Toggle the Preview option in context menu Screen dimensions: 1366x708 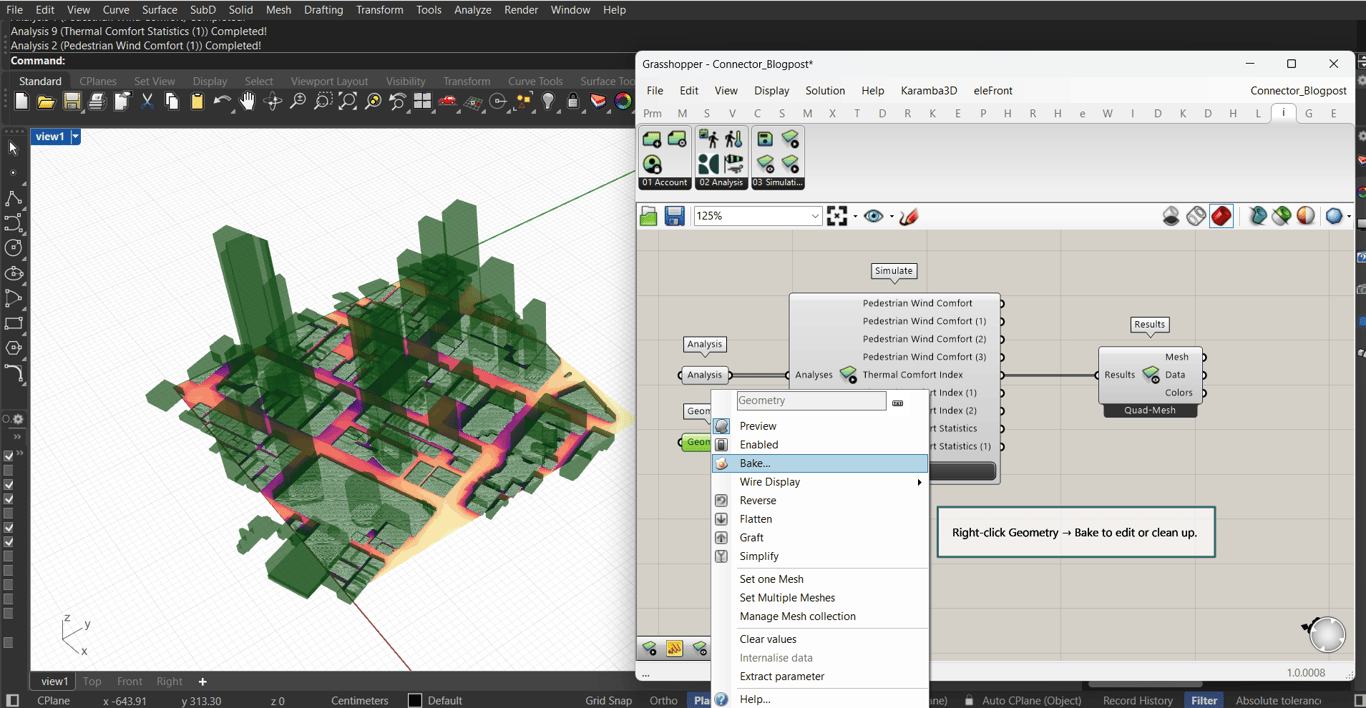758,426
